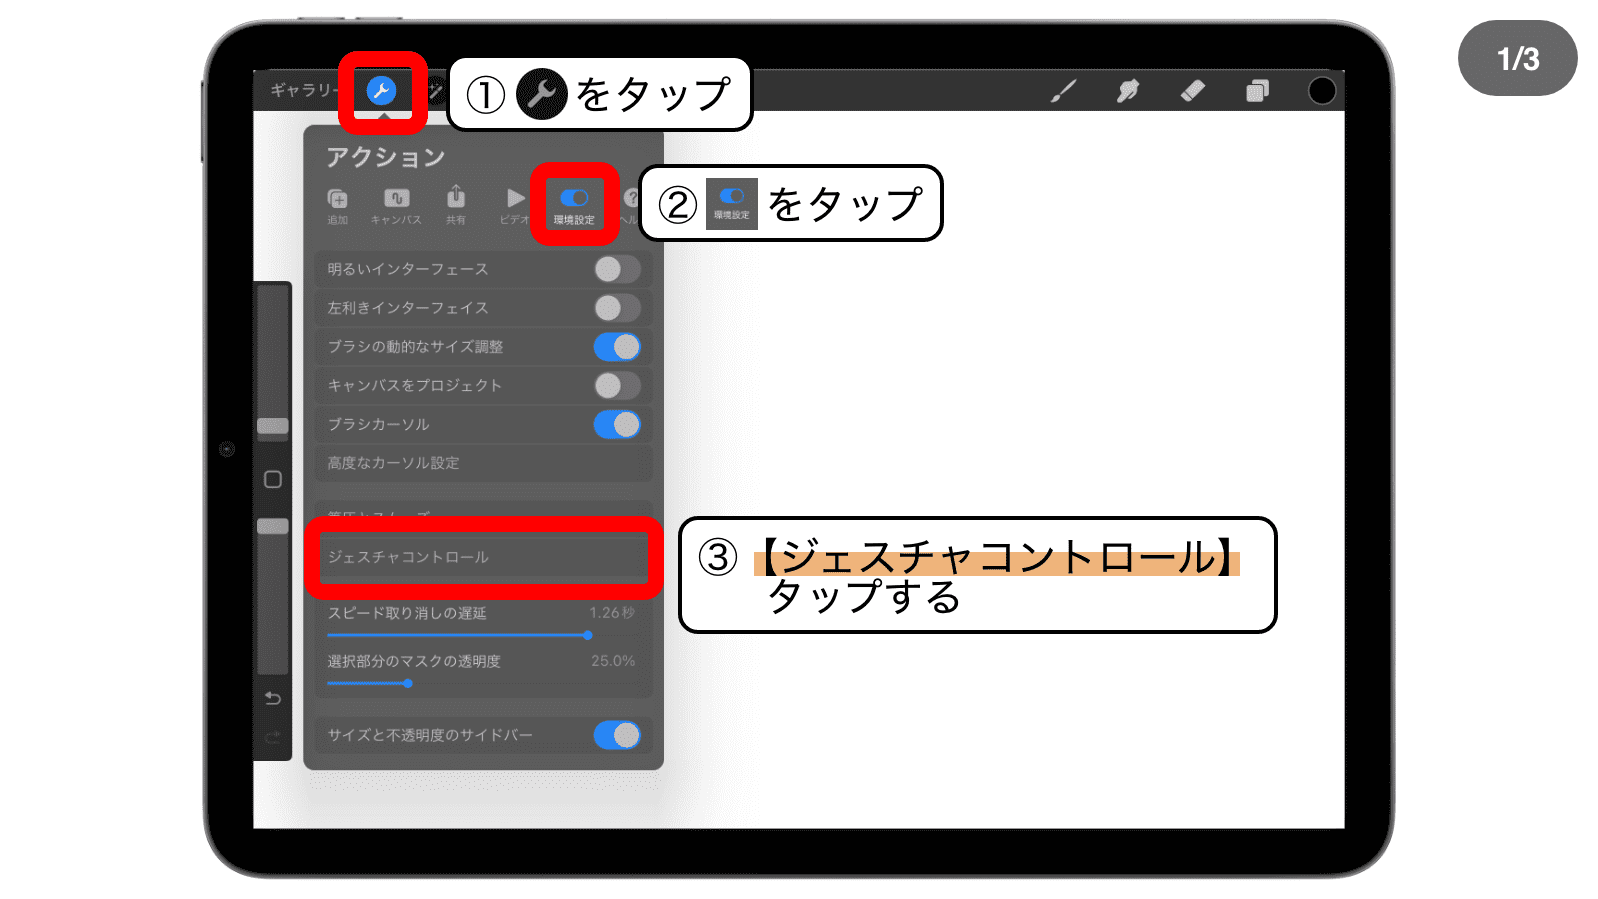Disable ブラシの動的なサイズ調整 switch
1598x899 pixels.
617,347
